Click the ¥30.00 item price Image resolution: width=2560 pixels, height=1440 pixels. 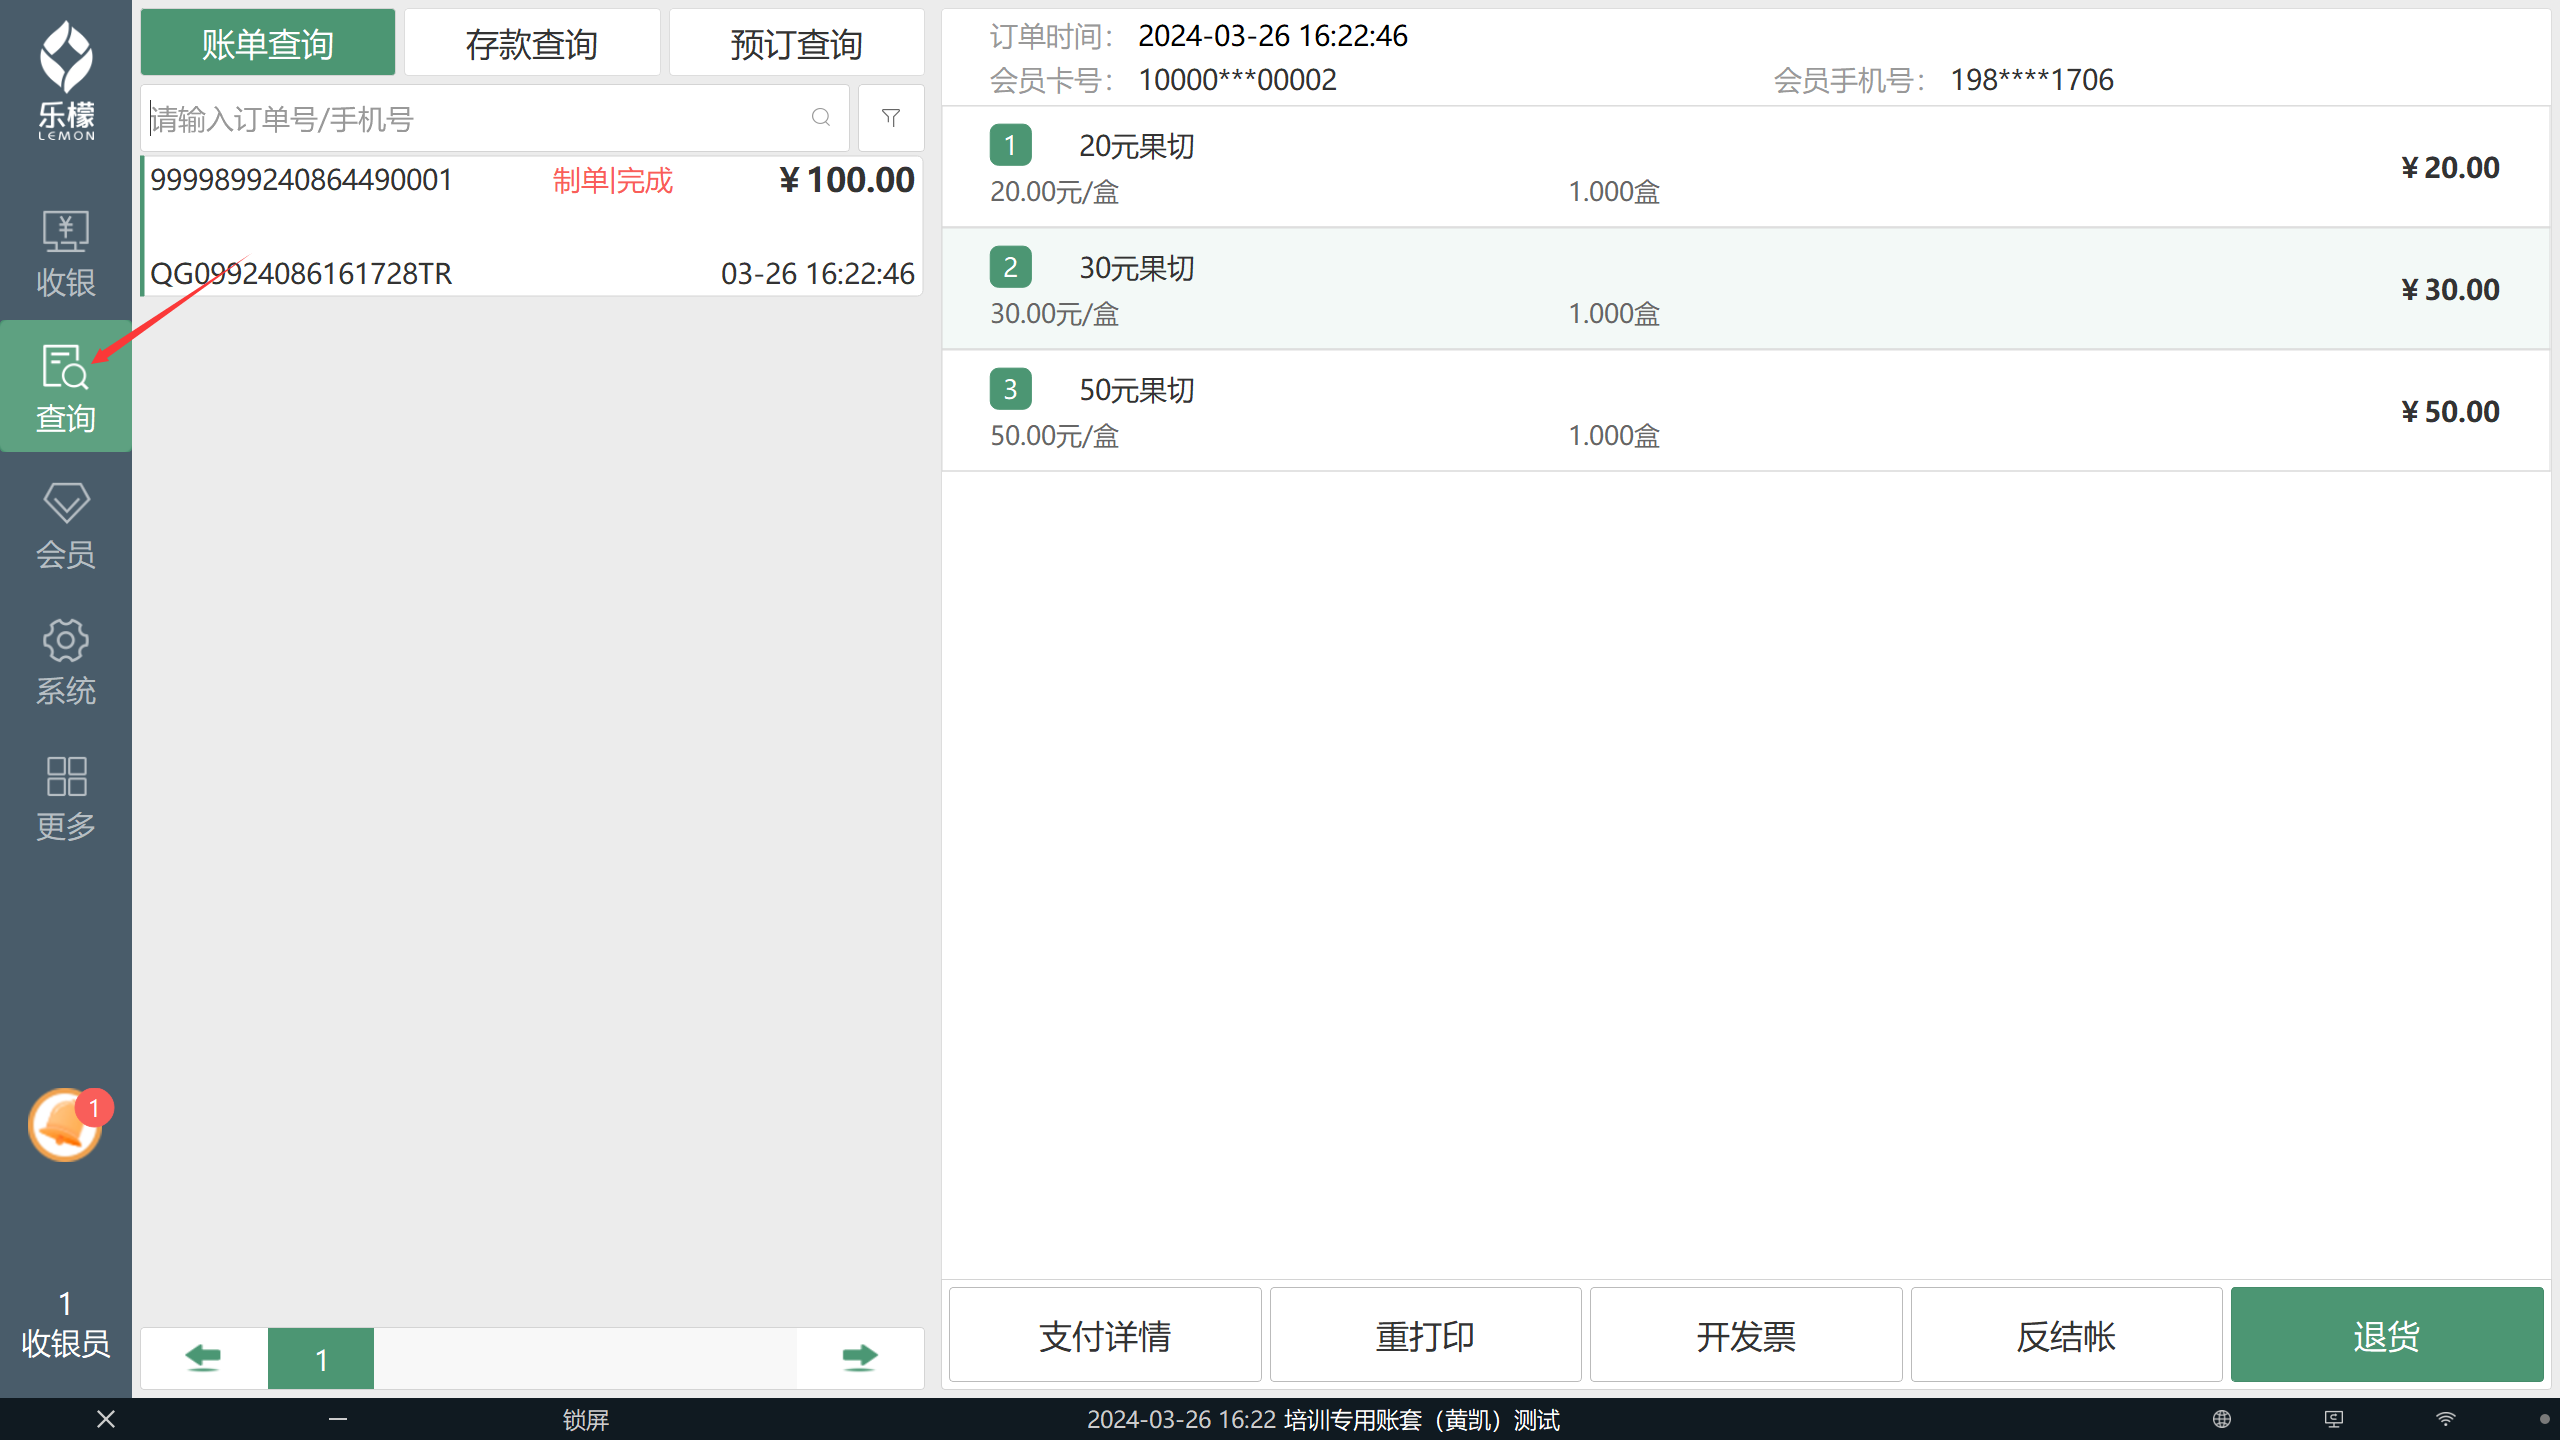click(2450, 289)
